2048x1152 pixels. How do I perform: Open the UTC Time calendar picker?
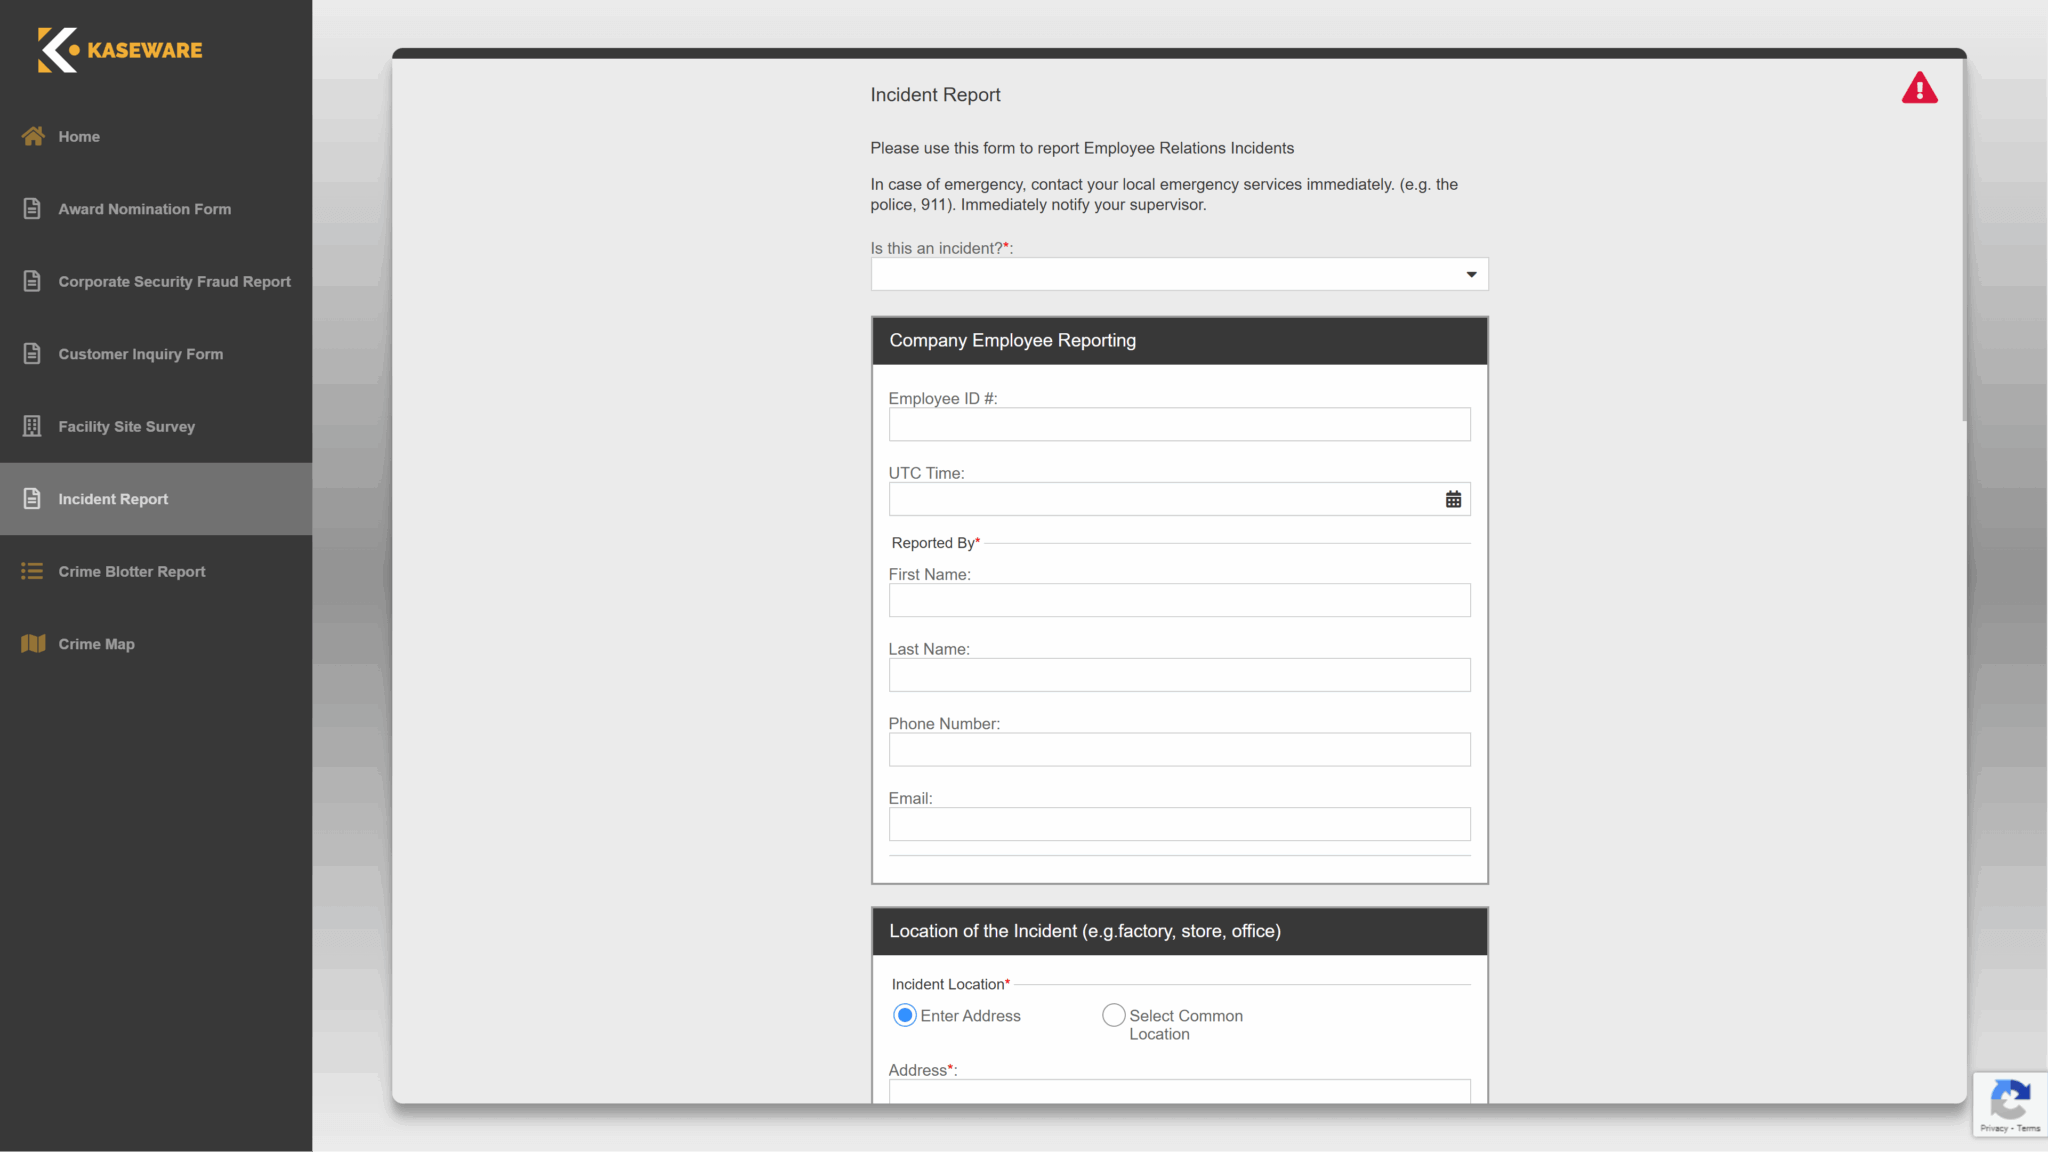coord(1453,498)
